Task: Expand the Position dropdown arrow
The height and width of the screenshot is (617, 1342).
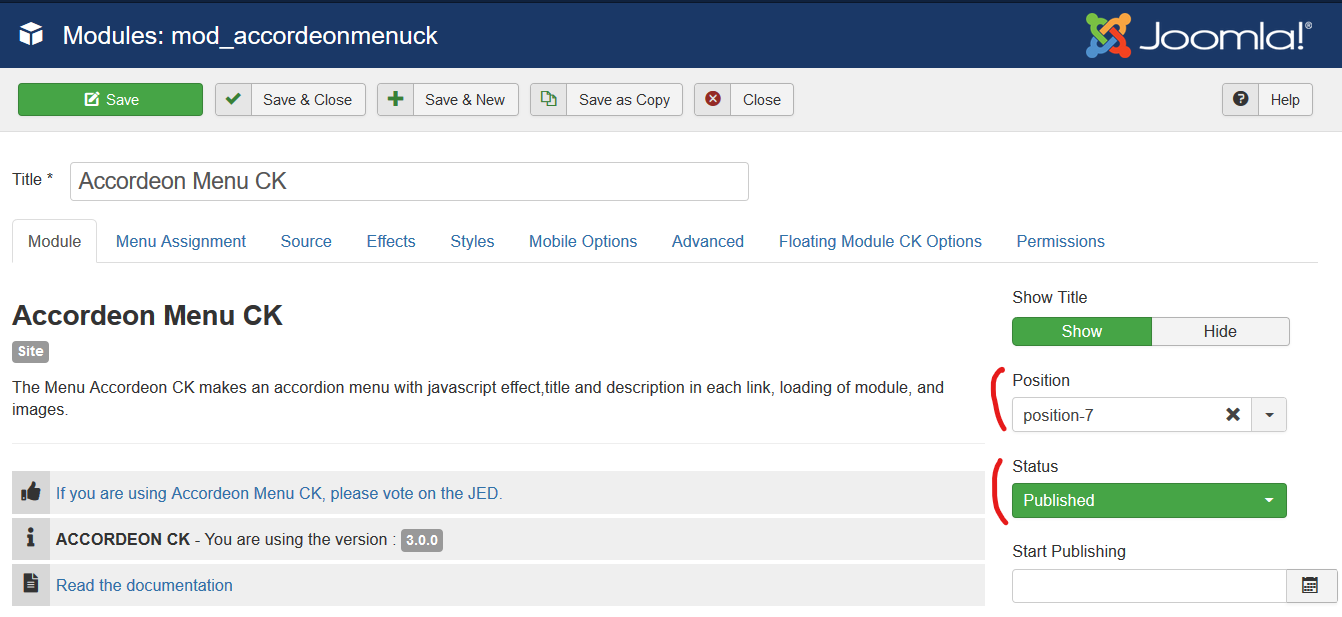Action: pos(1269,415)
